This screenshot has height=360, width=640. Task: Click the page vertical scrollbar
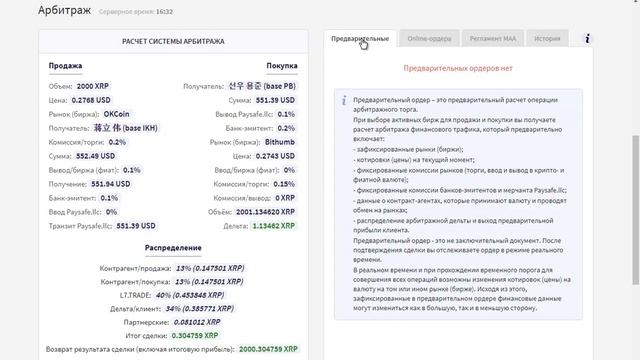coord(636,210)
